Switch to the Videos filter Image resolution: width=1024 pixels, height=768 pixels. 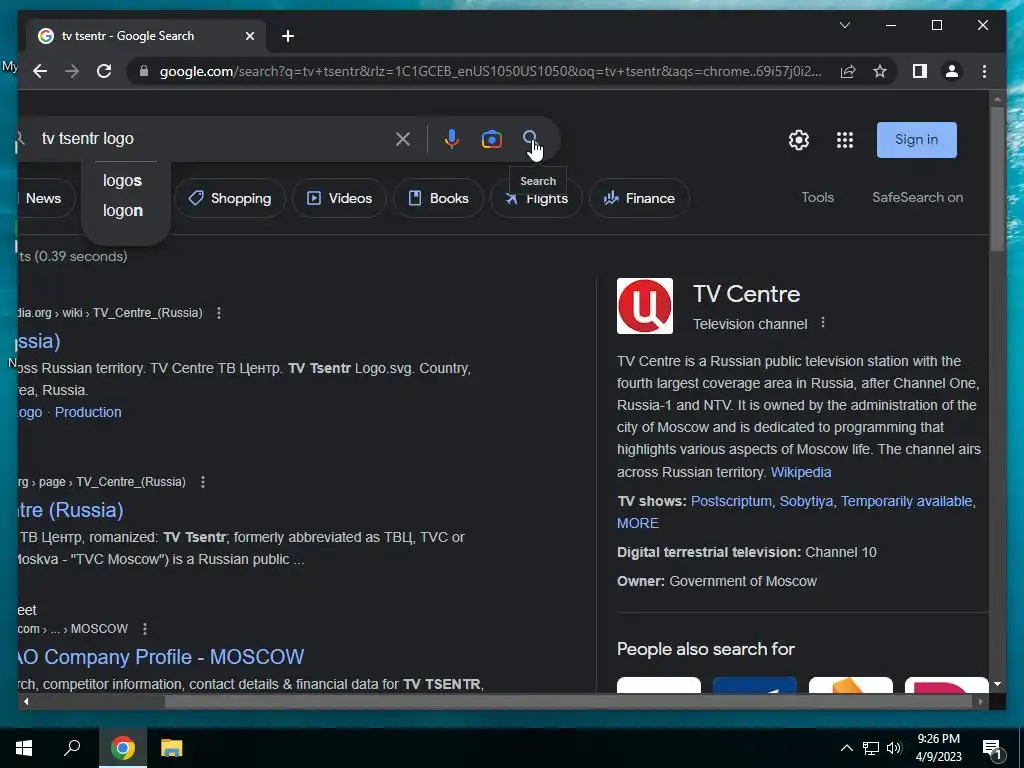tap(339, 198)
